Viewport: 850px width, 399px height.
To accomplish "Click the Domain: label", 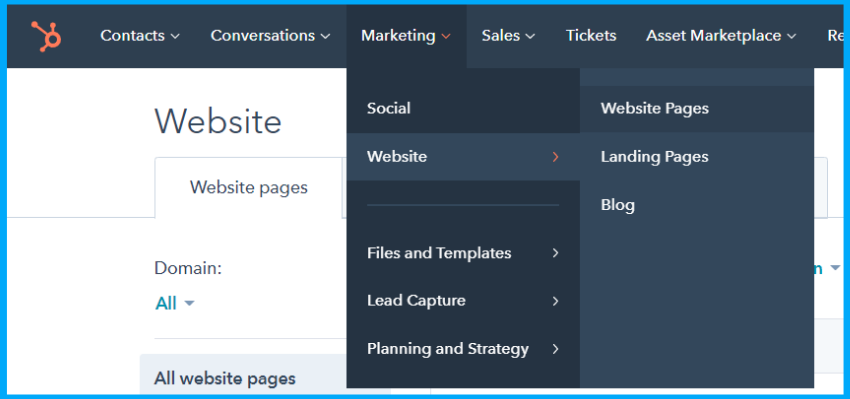I will click(188, 268).
